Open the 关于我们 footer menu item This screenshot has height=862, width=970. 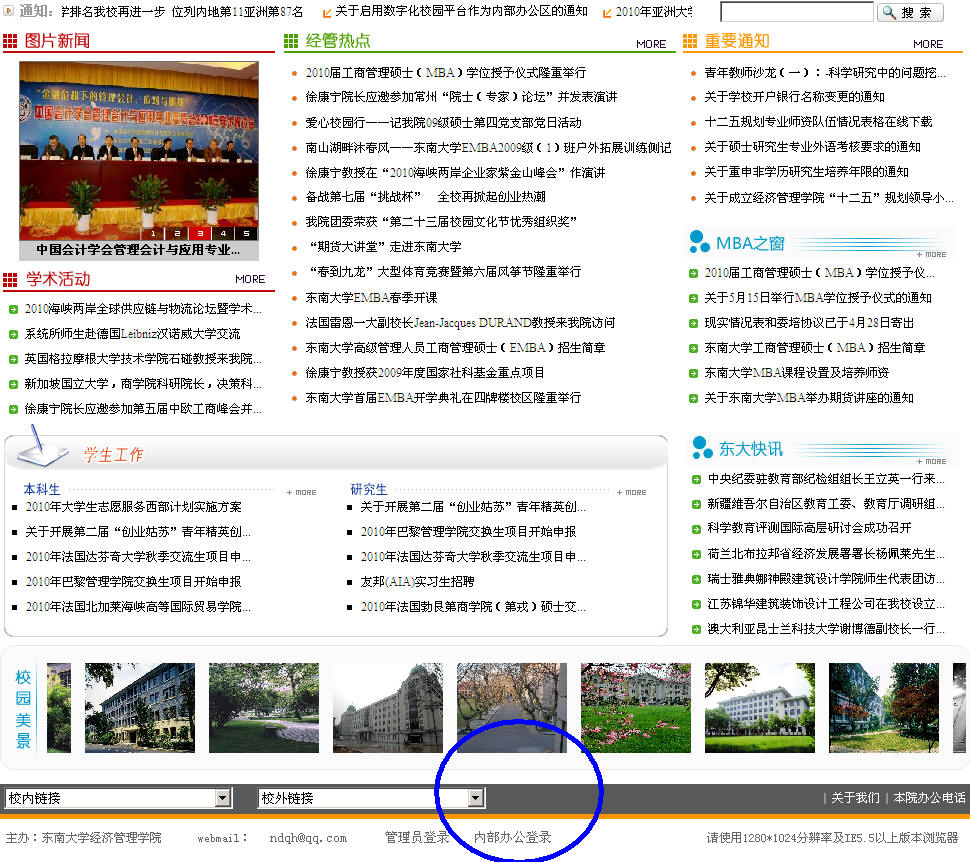pyautogui.click(x=855, y=798)
